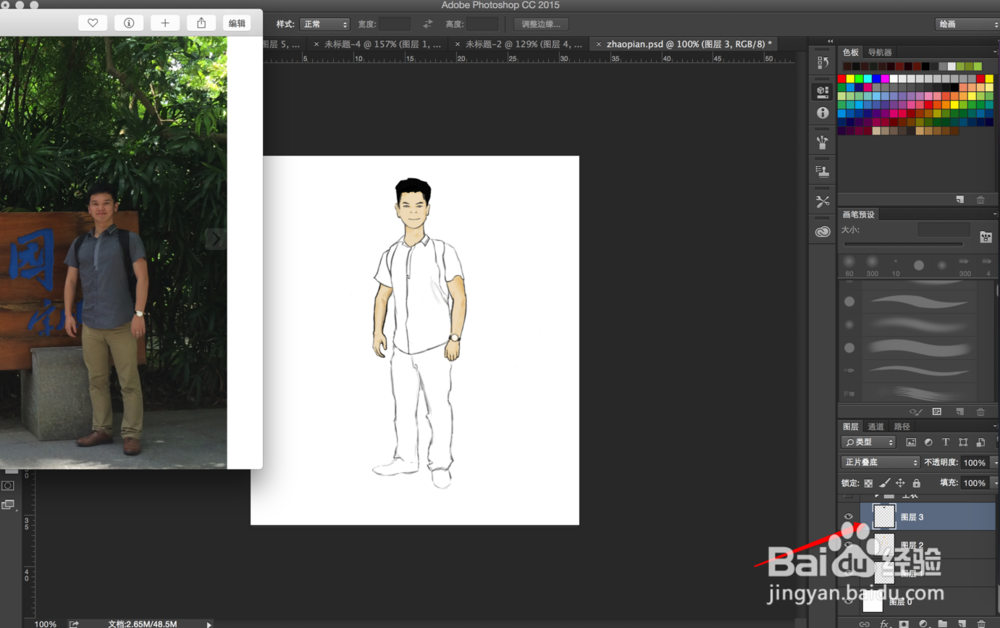Expand collapsed panels double-arrow
Viewport: 1000px width, 628px height.
tap(830, 41)
